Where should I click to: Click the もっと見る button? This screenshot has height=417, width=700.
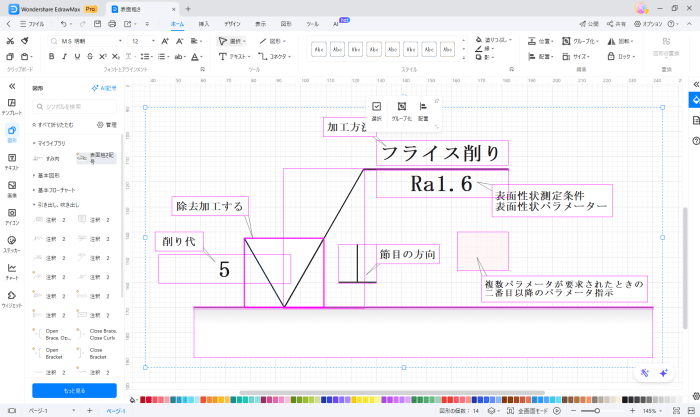pos(75,391)
